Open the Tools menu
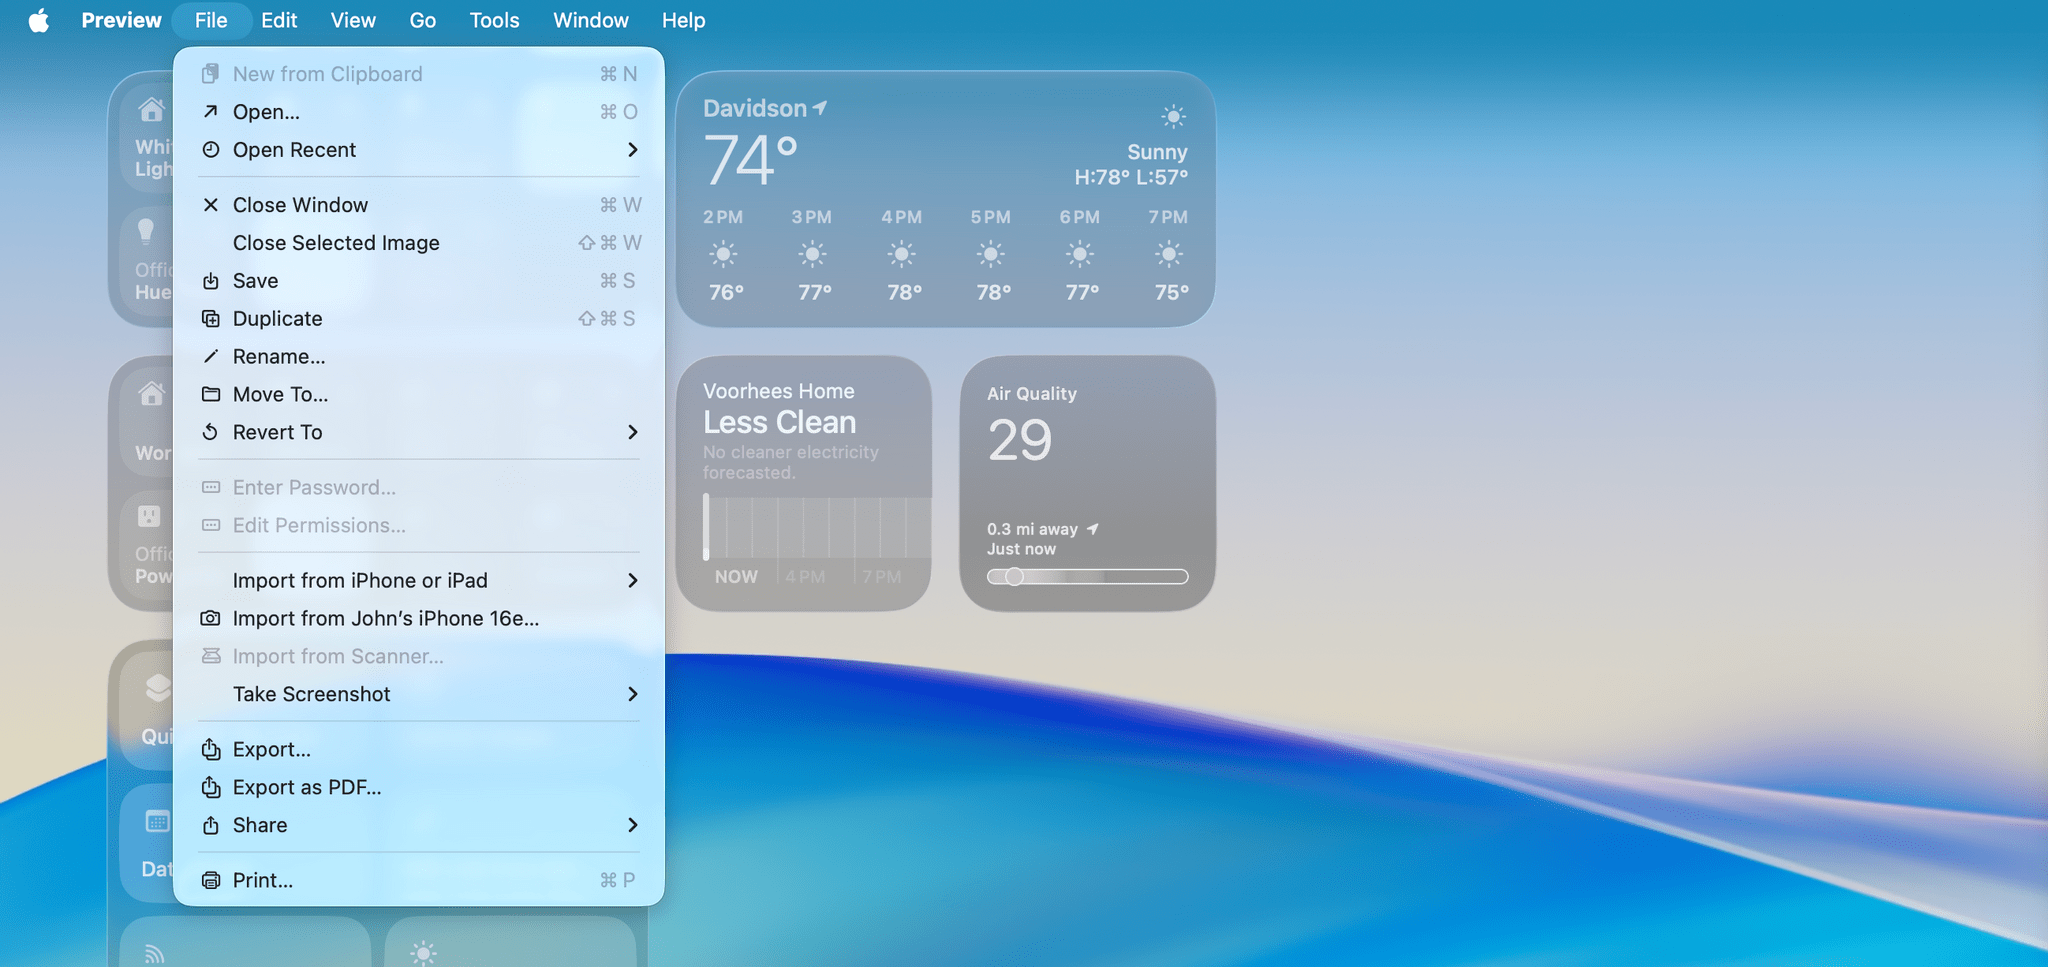The width and height of the screenshot is (2048, 967). click(x=494, y=20)
